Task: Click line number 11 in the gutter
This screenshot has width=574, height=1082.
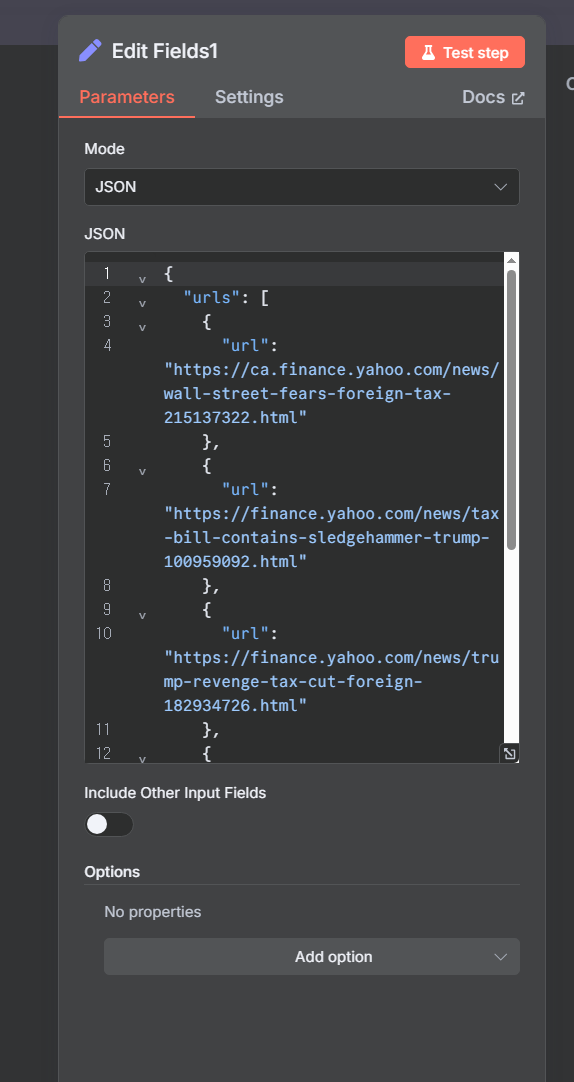Action: (x=103, y=729)
